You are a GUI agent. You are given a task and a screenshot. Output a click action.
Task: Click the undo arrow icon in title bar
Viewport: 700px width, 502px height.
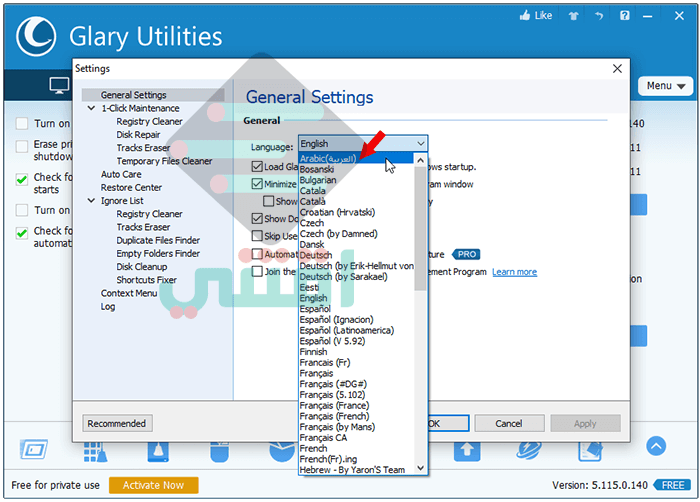pyautogui.click(x=599, y=16)
